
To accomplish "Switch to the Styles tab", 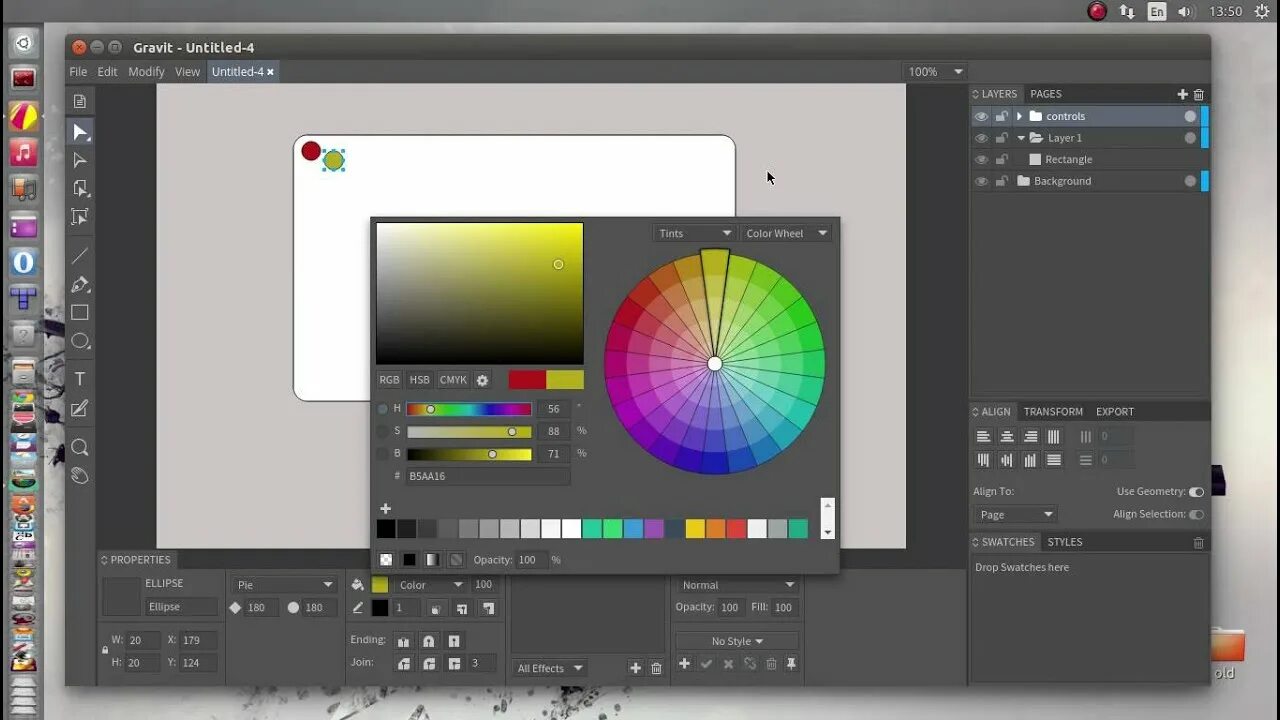I will coord(1065,542).
